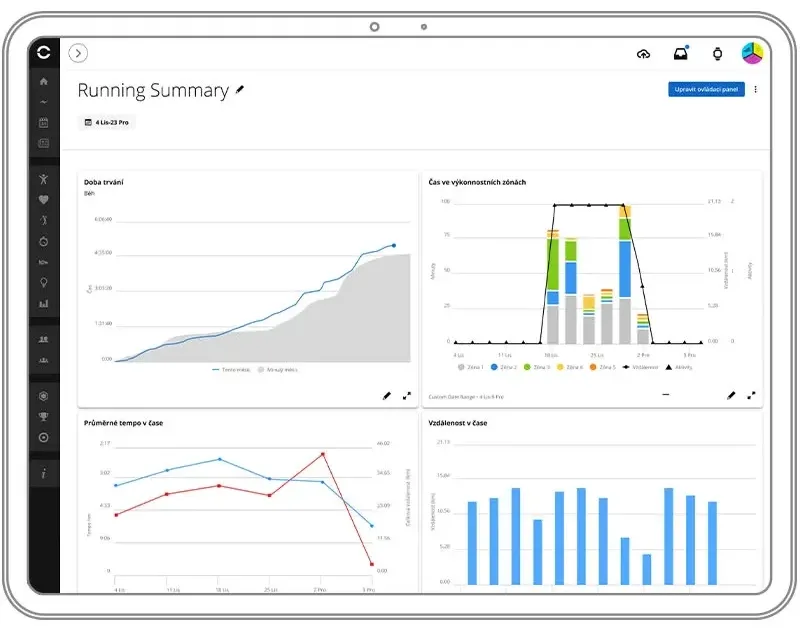
Task: Go to Home in the sidebar
Action: (x=43, y=81)
